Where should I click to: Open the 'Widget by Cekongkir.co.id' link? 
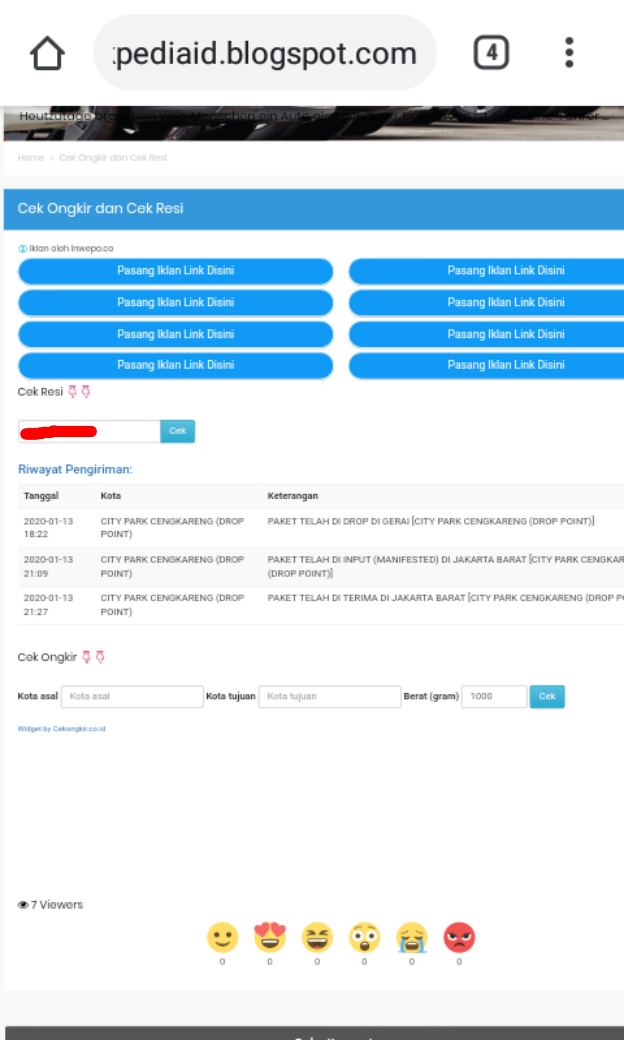[62, 729]
